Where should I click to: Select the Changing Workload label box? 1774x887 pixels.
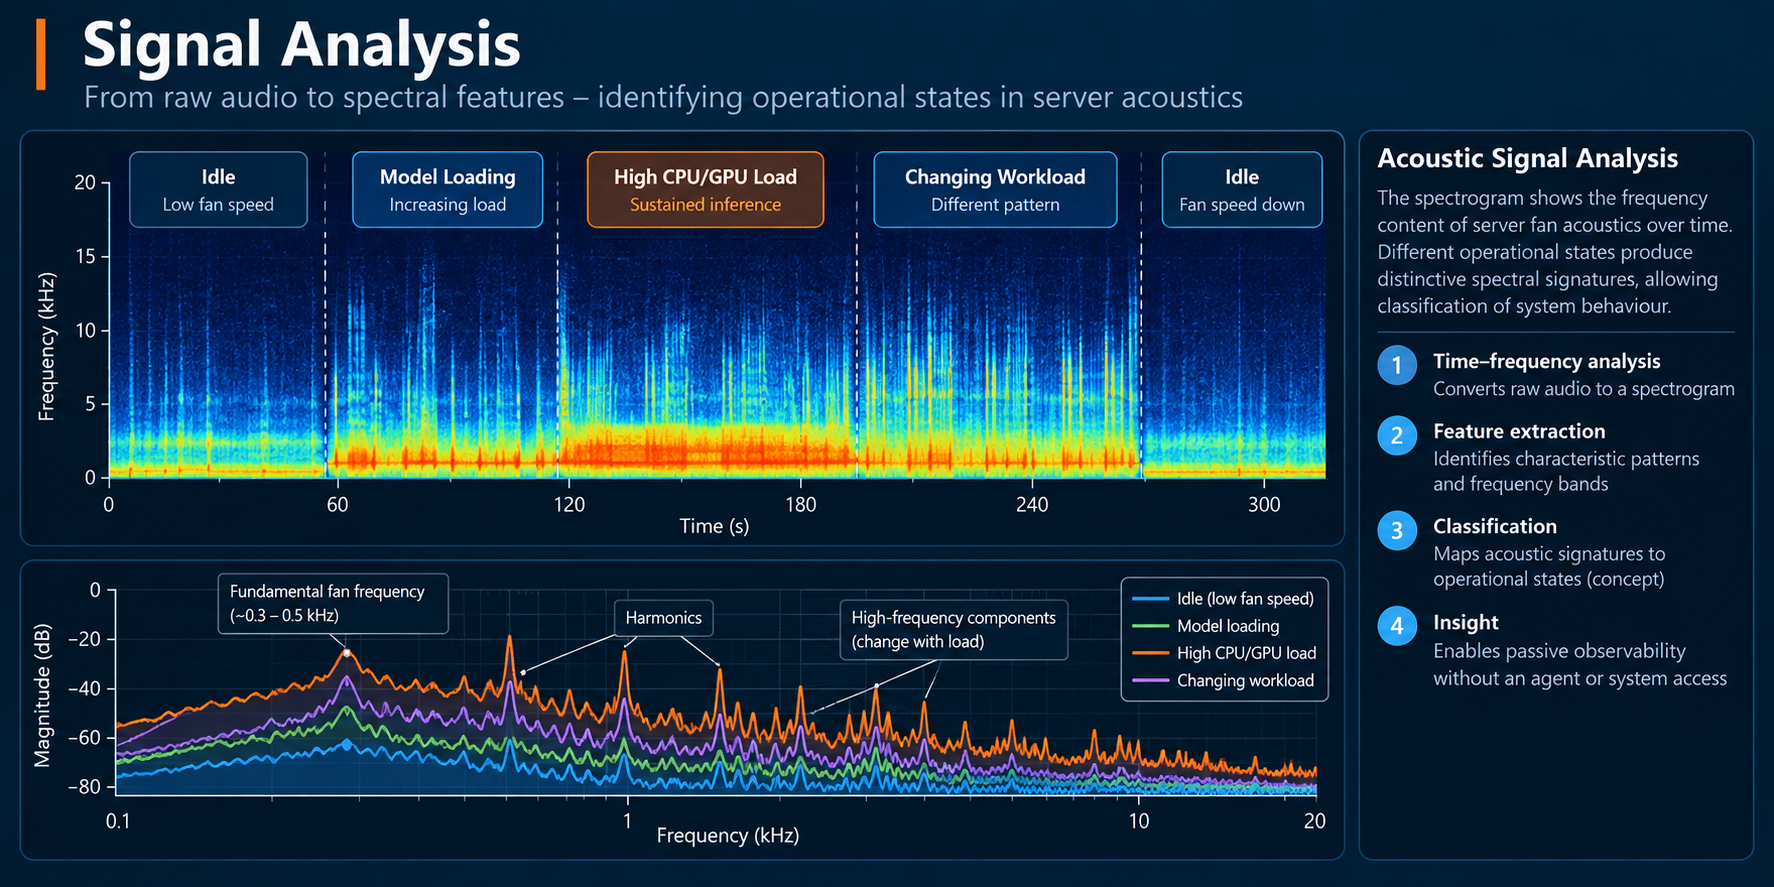coord(995,190)
